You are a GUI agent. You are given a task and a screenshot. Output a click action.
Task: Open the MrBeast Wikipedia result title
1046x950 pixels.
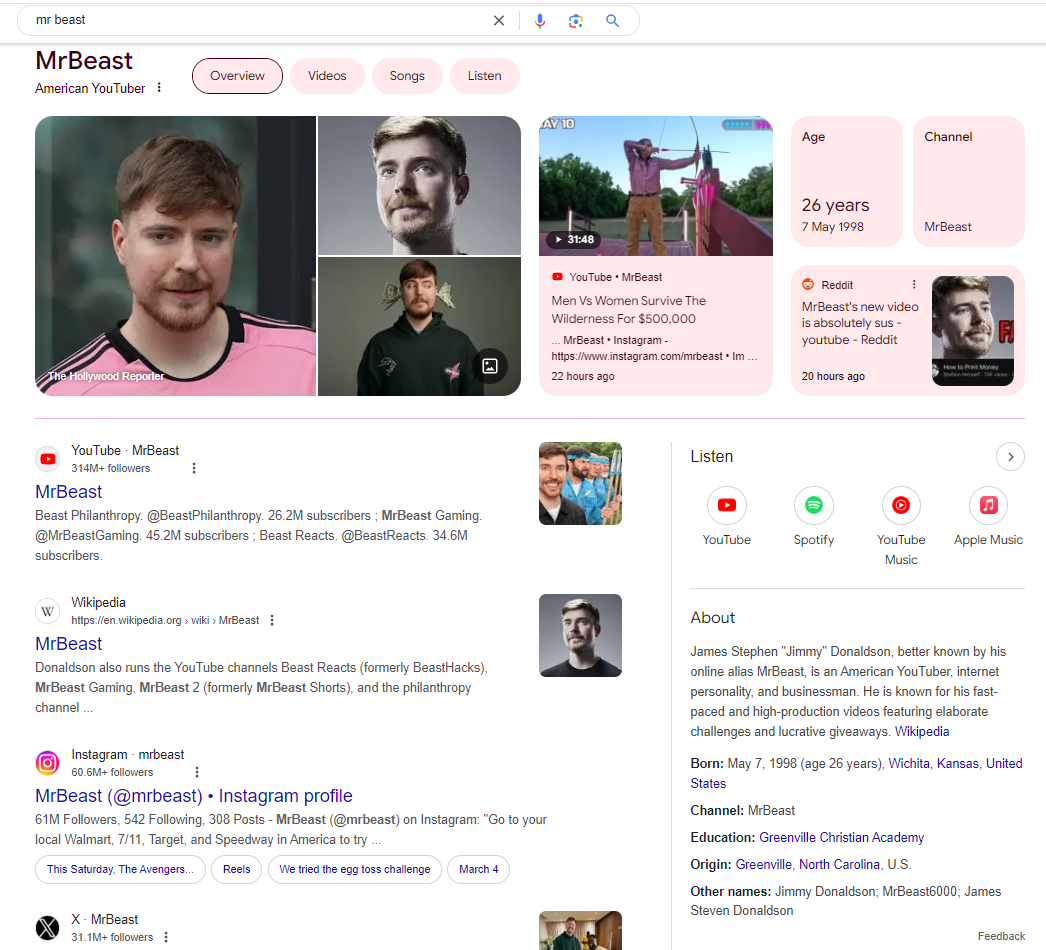pyautogui.click(x=69, y=644)
